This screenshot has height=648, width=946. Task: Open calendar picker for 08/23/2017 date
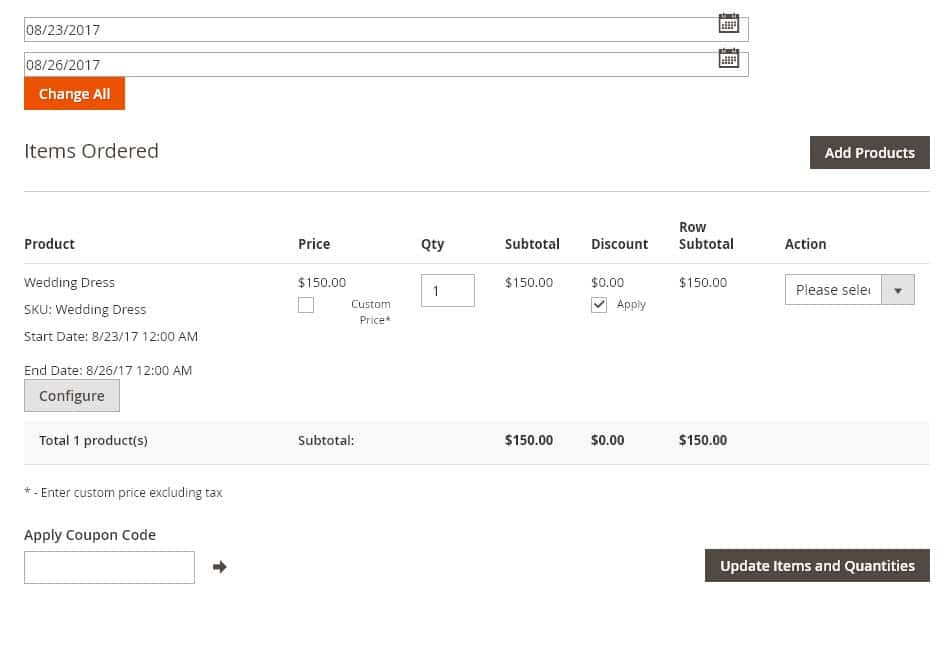coord(728,23)
